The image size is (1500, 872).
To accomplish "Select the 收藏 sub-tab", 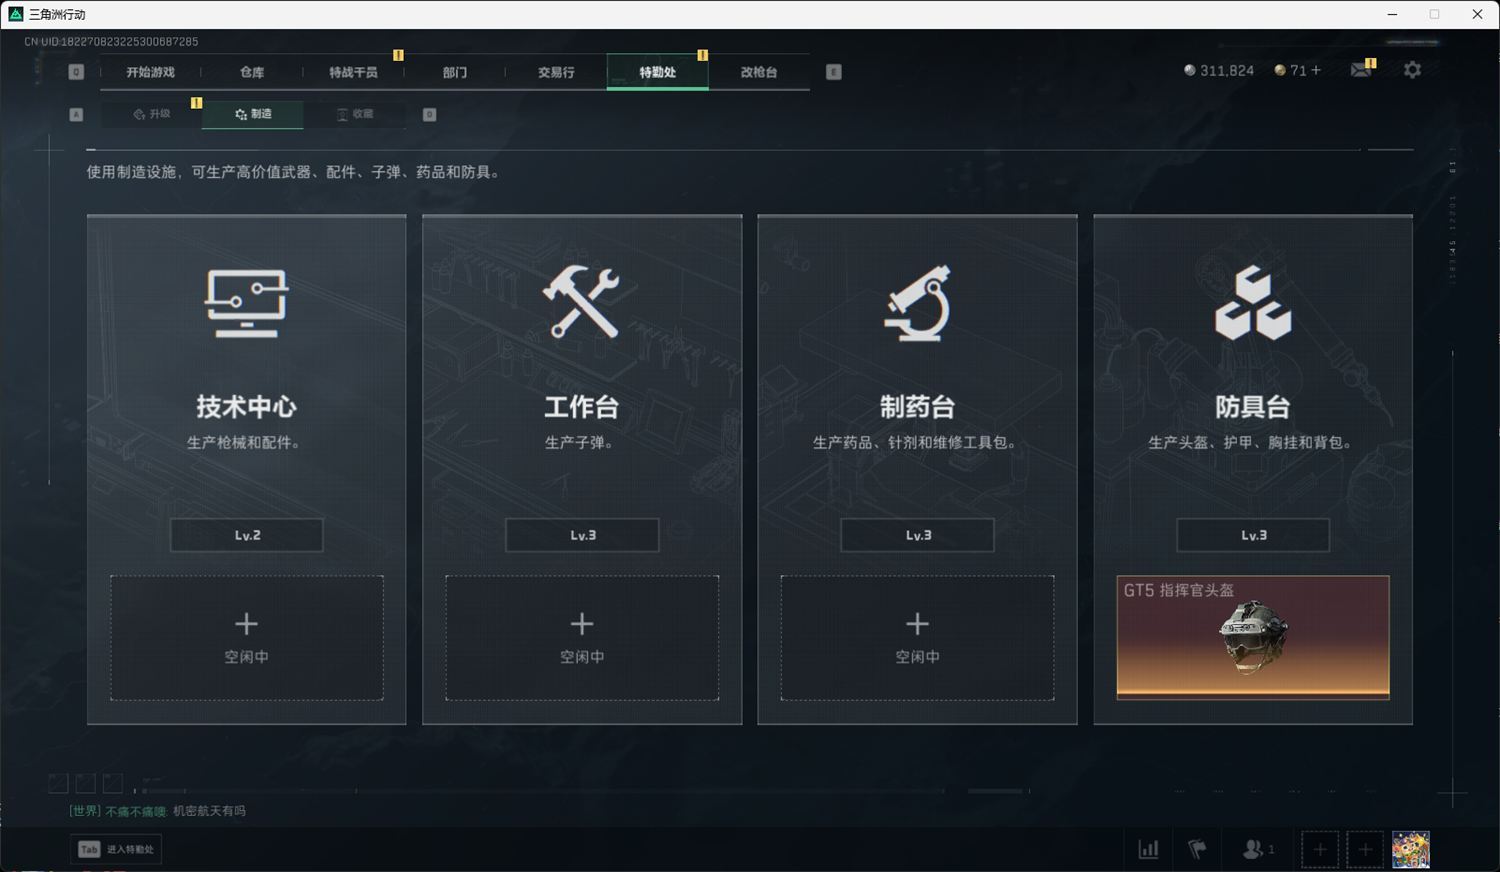I will [355, 114].
